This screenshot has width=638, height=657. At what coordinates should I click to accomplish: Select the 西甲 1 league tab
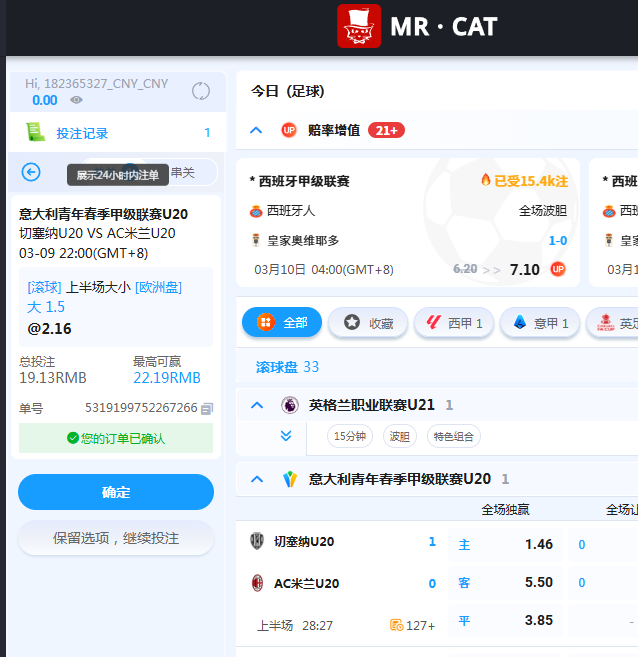[x=454, y=323]
